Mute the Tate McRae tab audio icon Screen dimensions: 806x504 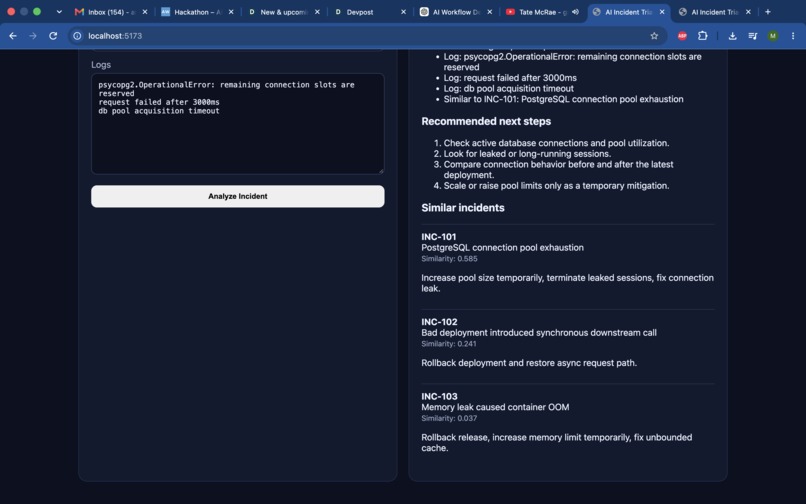point(575,12)
